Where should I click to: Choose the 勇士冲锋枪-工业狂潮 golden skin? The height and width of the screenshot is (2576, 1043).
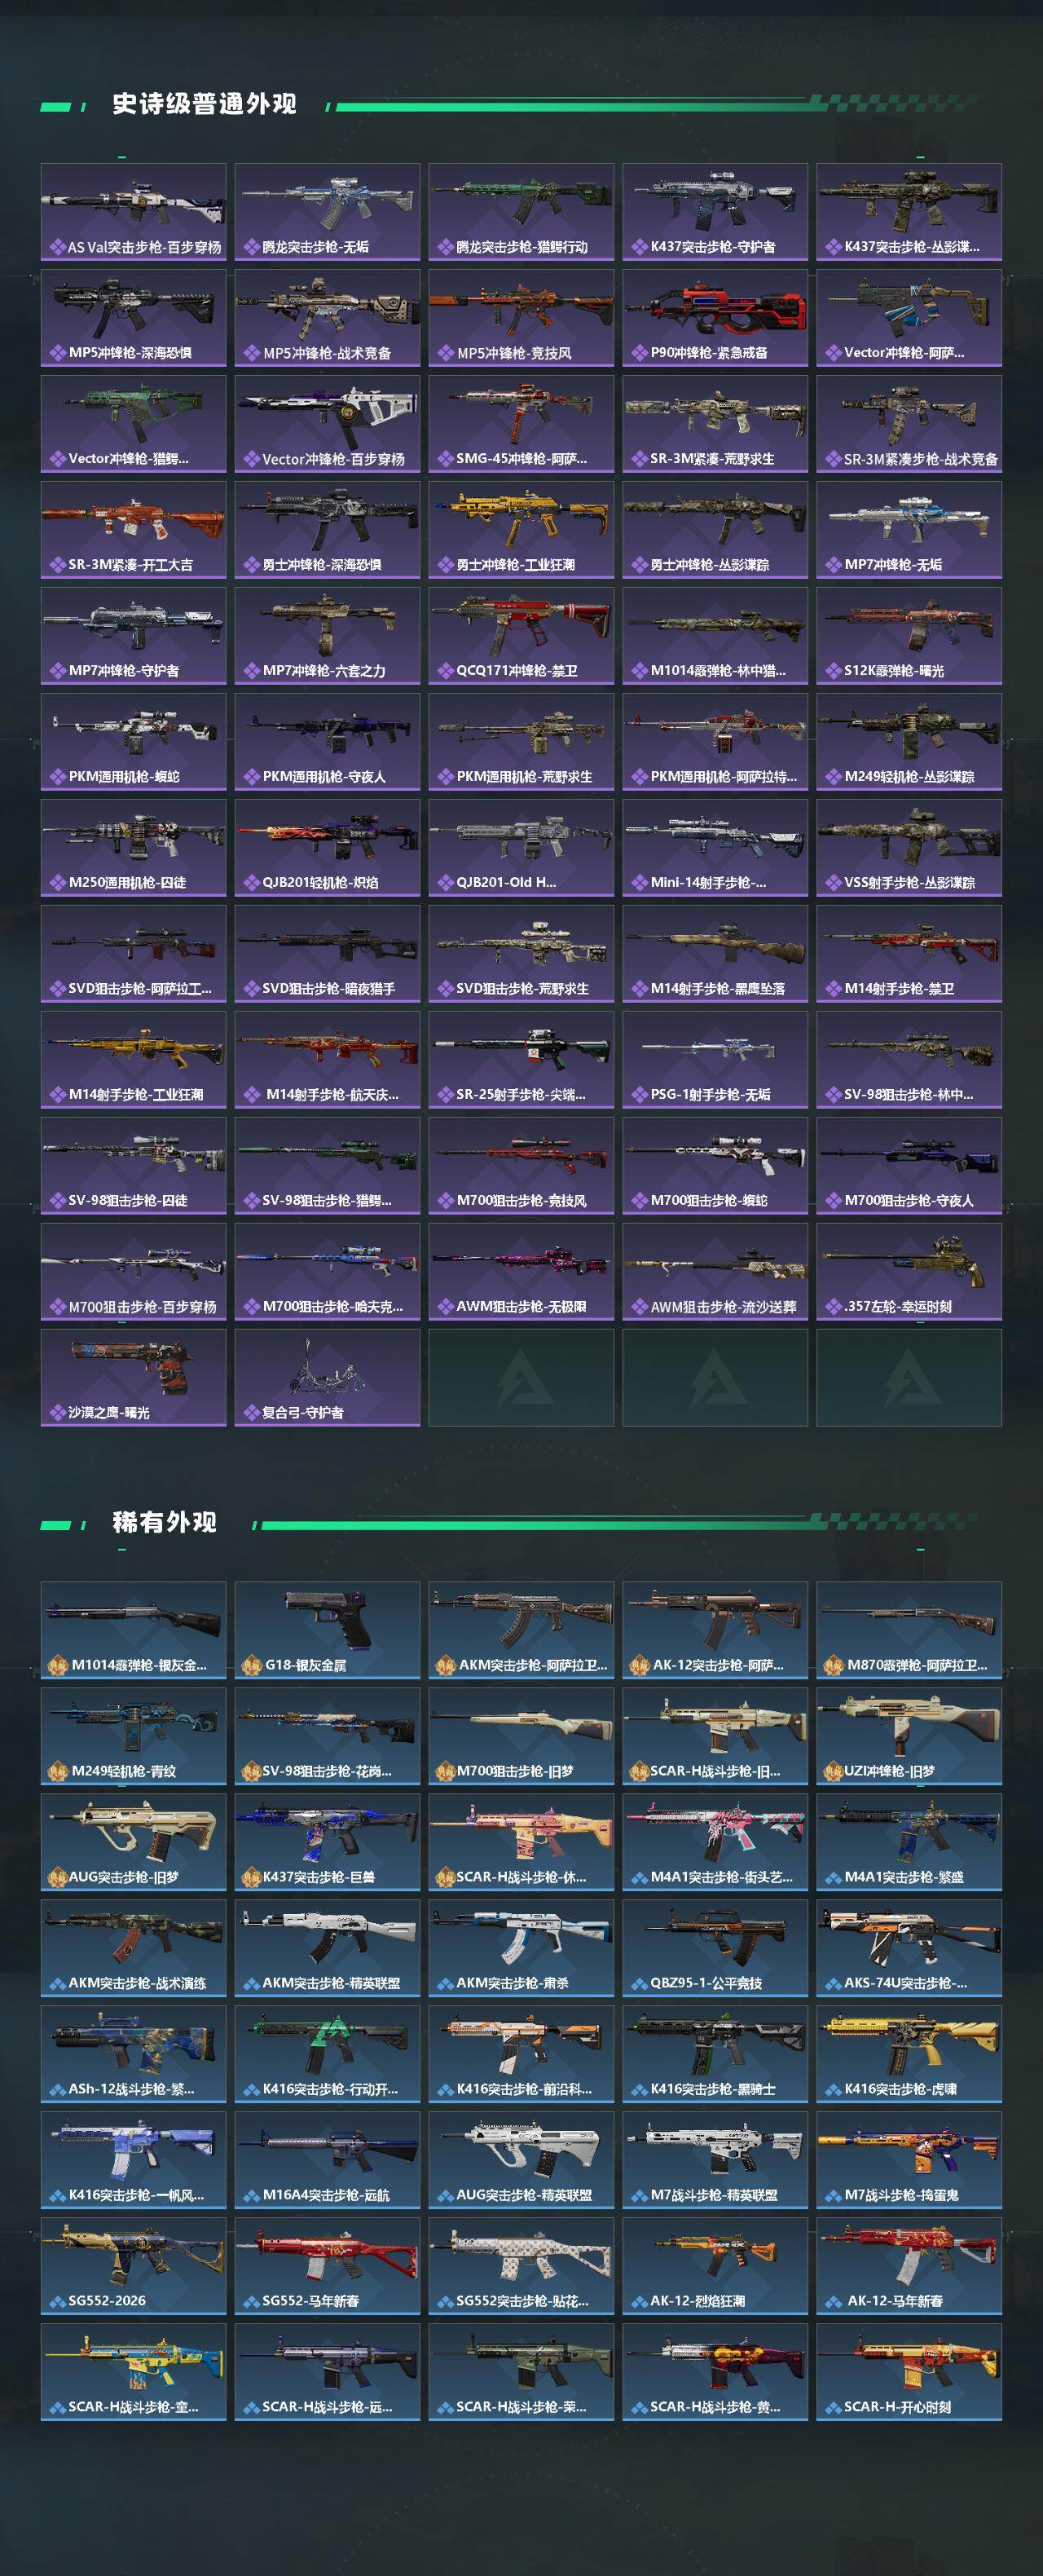pos(521,530)
